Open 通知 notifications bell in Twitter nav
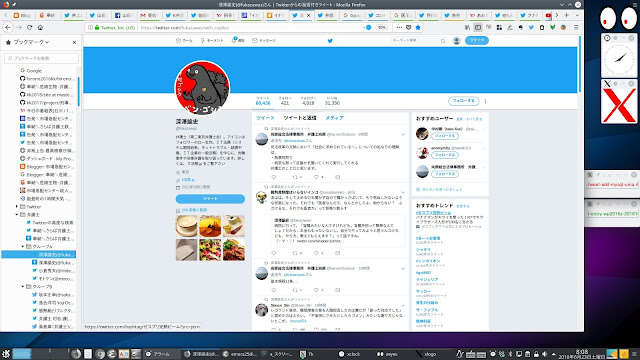This screenshot has width=640, height=360. pos(238,40)
